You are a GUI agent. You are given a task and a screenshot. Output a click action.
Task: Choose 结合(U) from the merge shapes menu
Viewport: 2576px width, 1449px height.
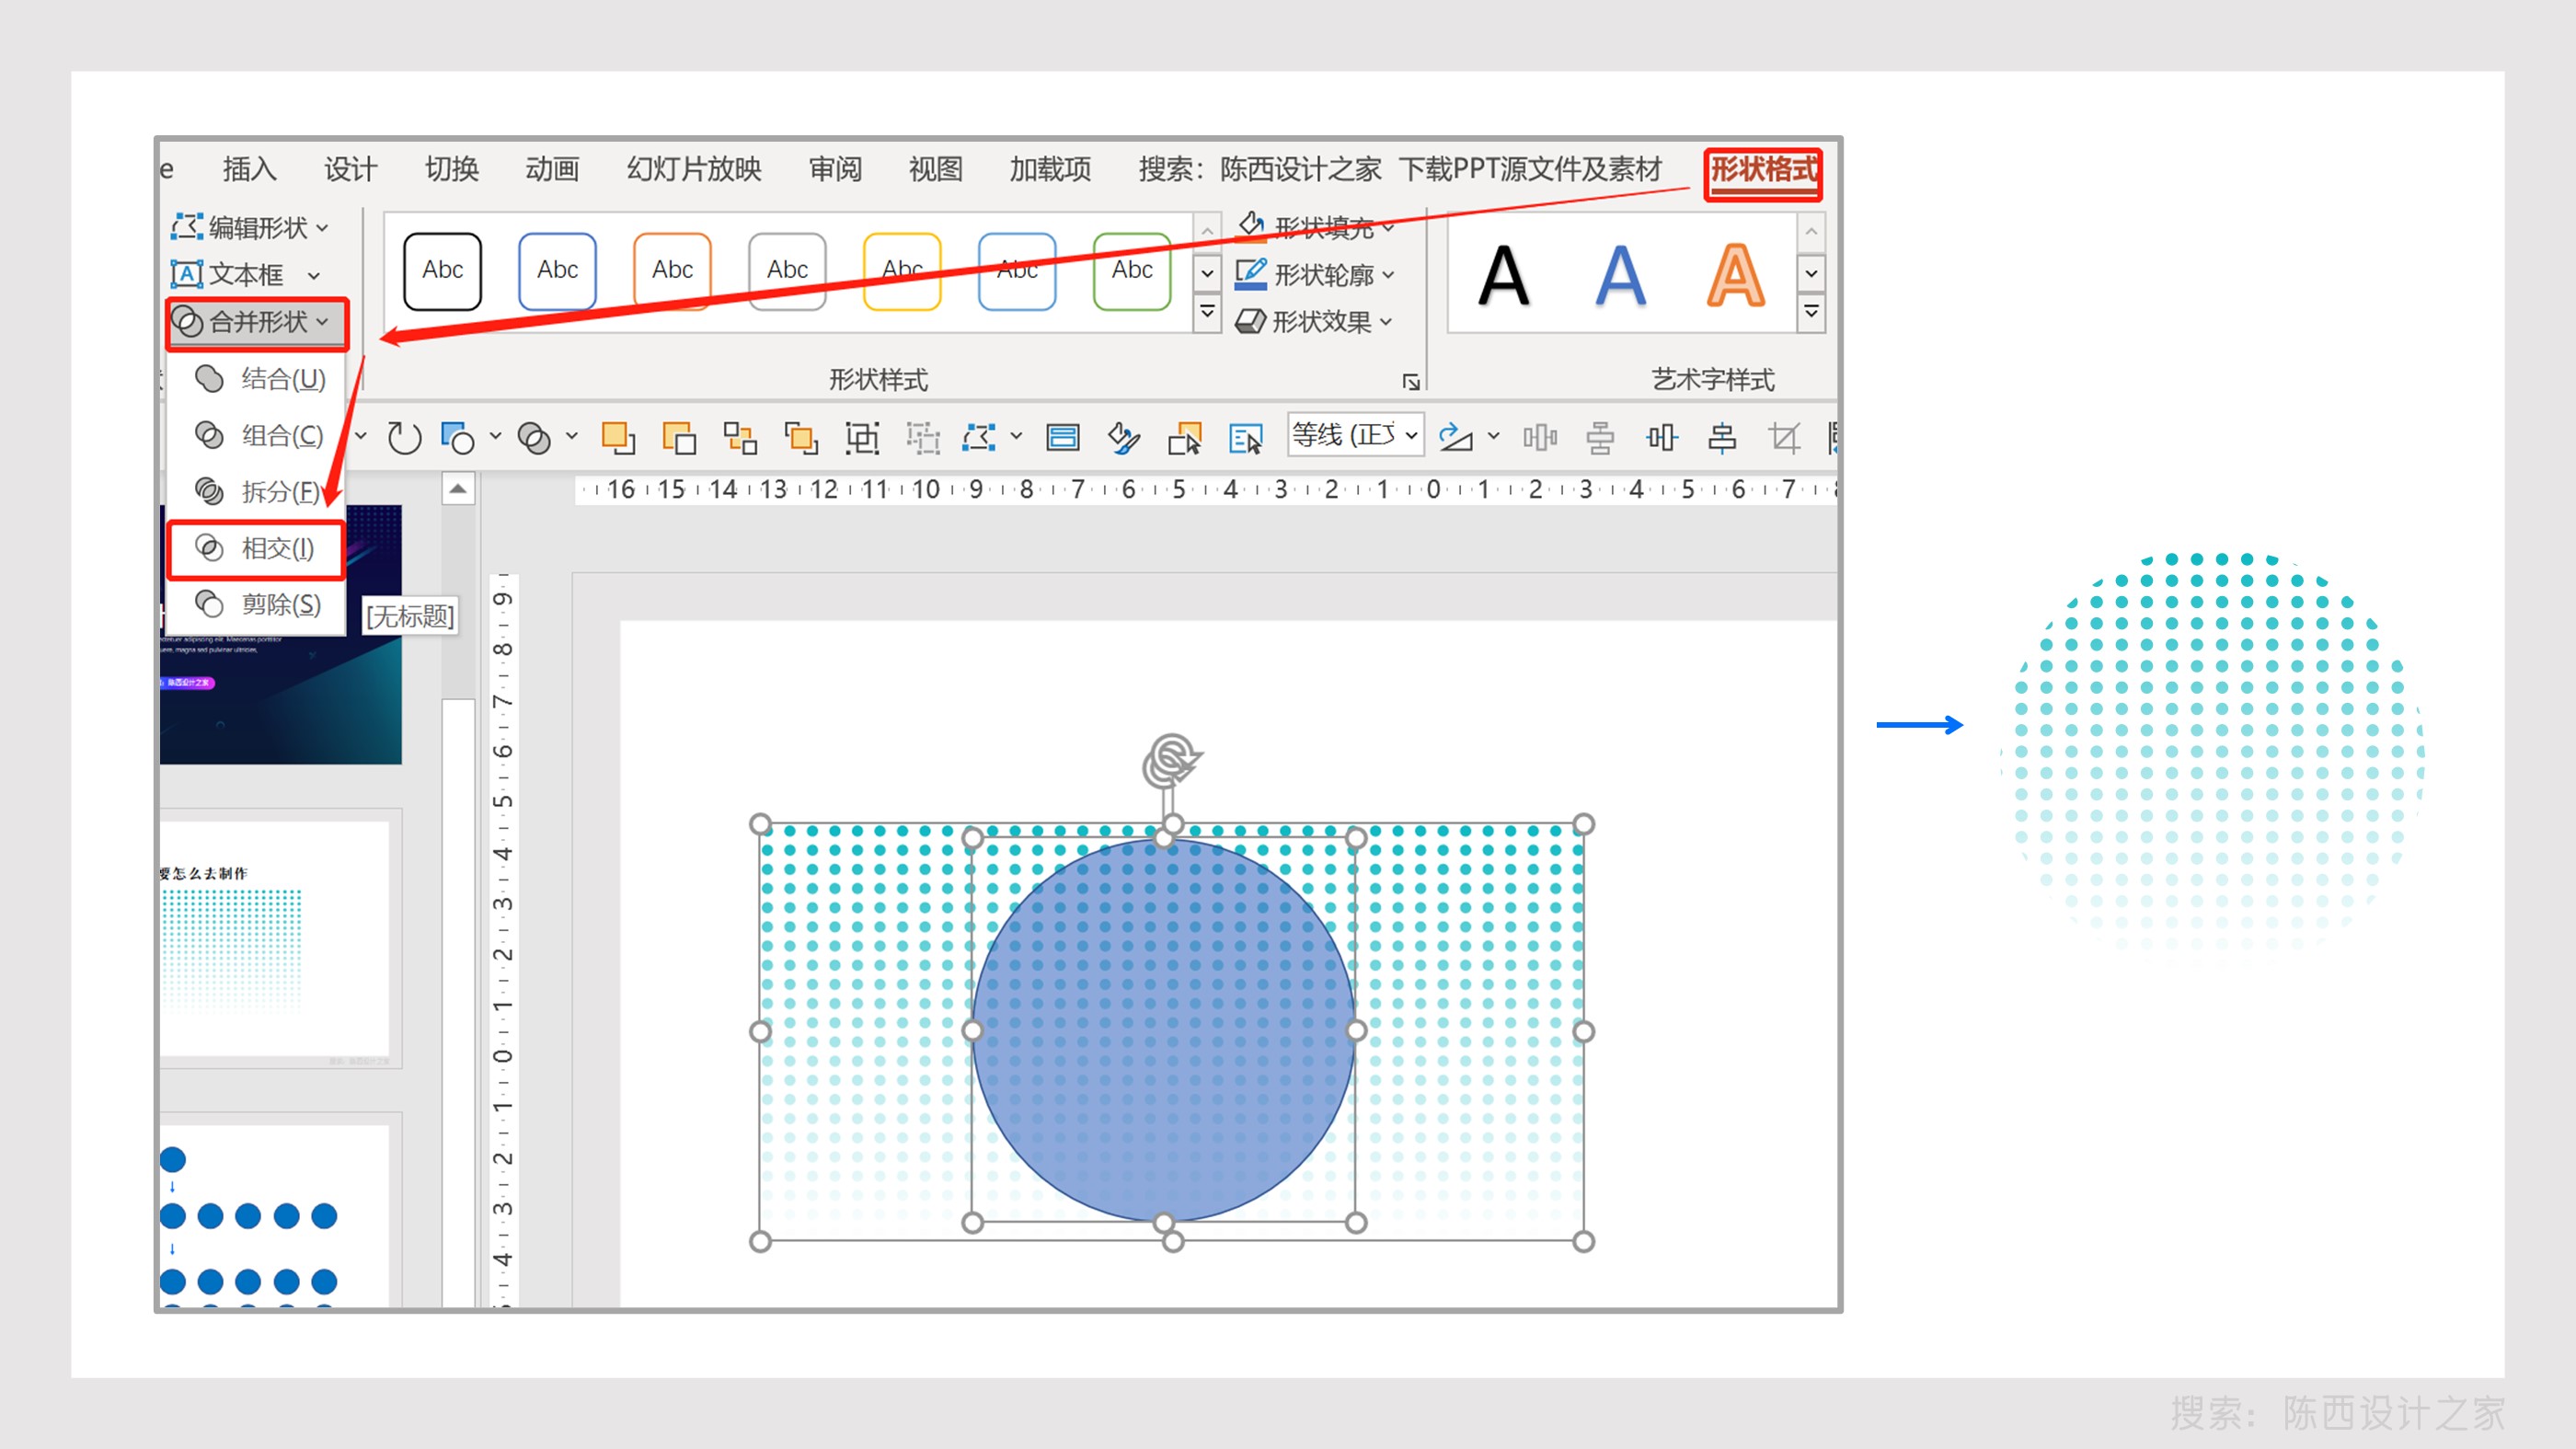(x=257, y=379)
